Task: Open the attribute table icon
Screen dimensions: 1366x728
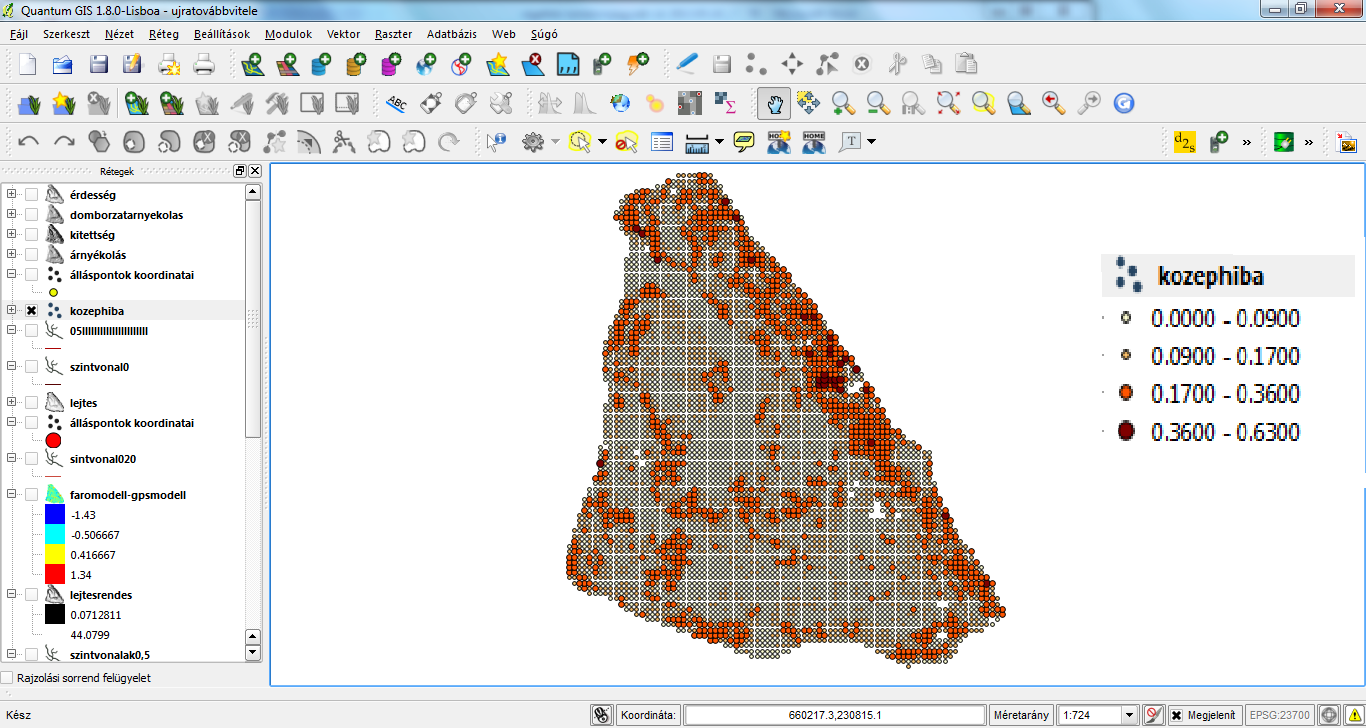Action: (x=661, y=142)
